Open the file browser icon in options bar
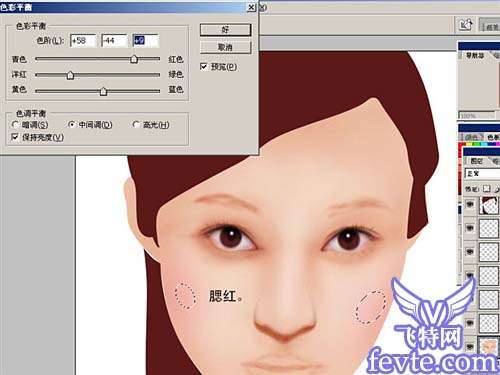 466,24
